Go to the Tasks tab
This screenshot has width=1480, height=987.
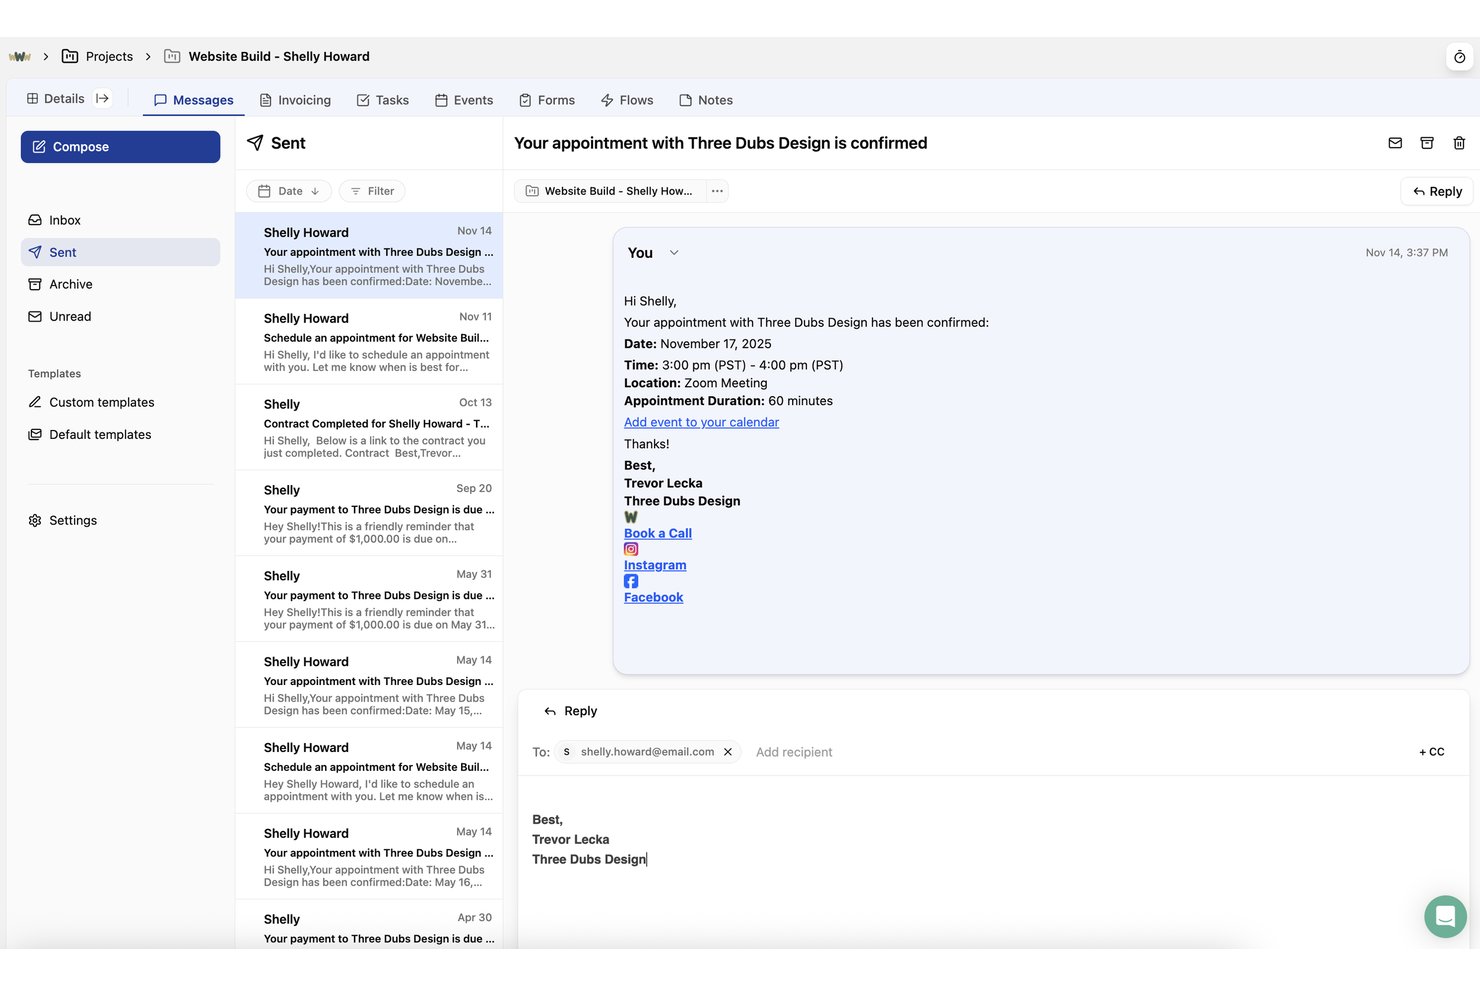coord(383,100)
